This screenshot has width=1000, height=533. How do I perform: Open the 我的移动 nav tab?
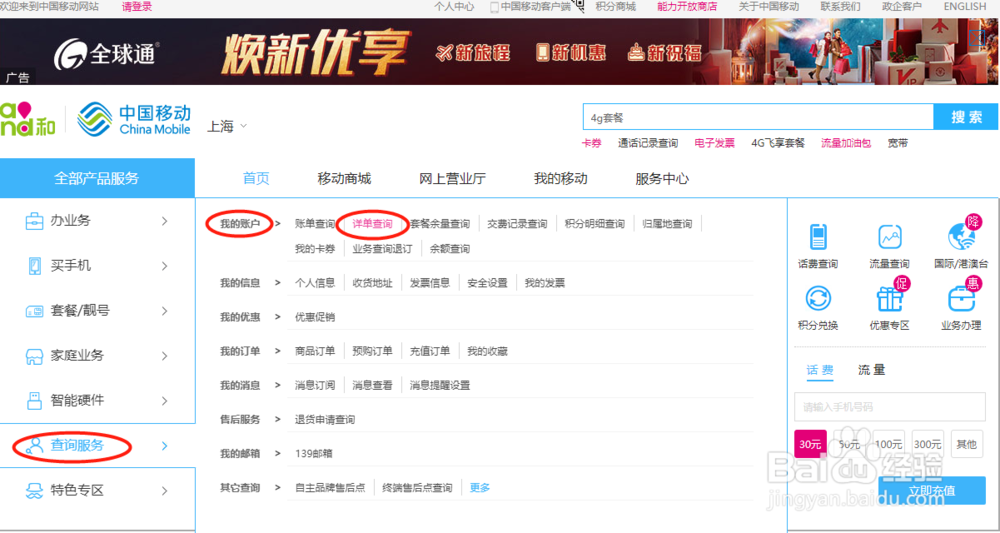click(x=561, y=179)
